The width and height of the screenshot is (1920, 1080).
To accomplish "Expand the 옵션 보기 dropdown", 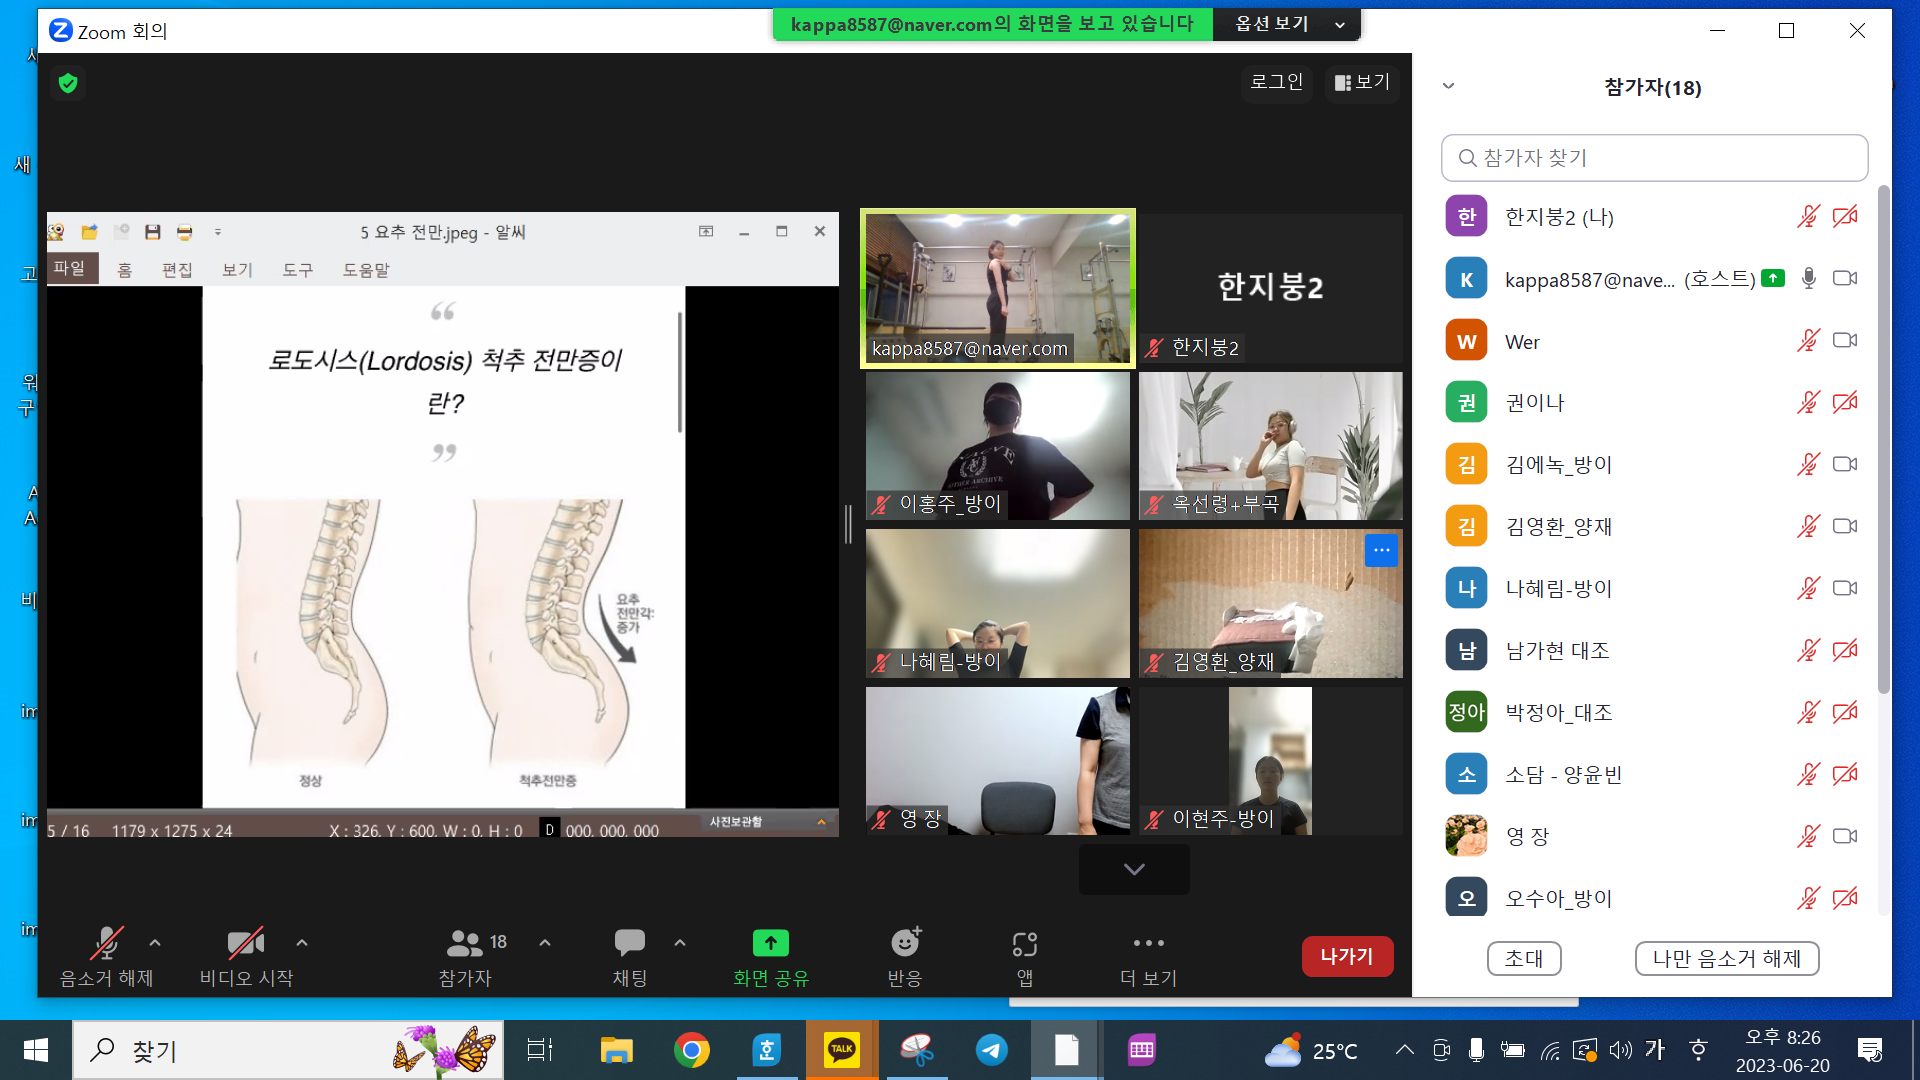I will (1288, 24).
